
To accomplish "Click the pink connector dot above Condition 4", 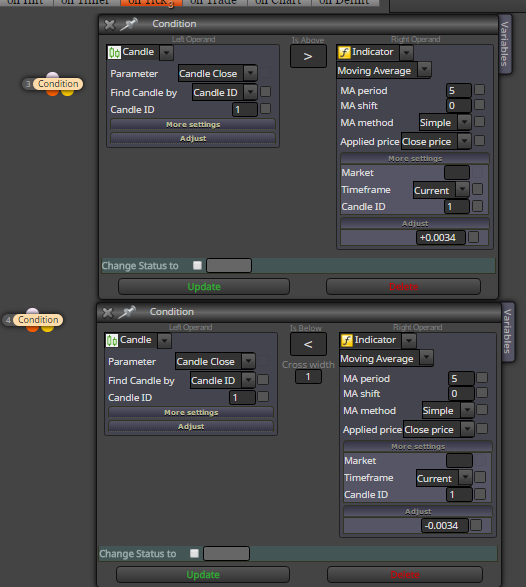I will point(33,311).
